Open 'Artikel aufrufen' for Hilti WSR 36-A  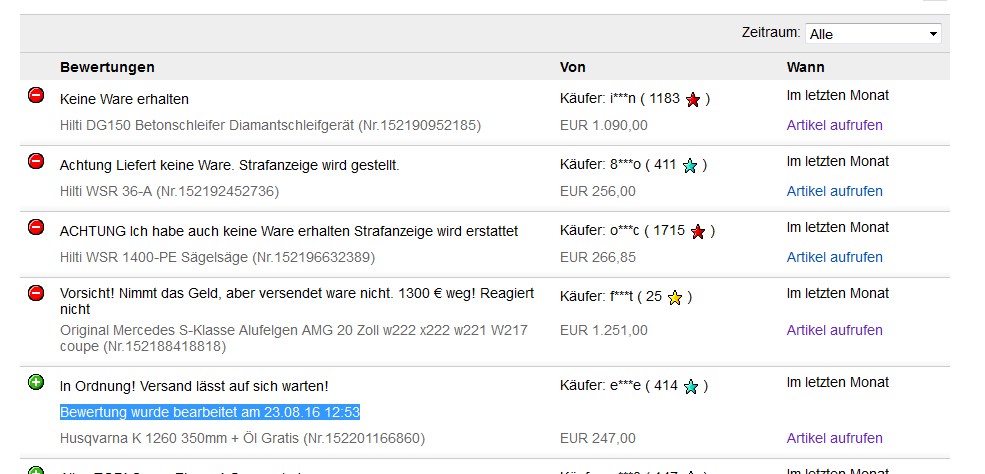(x=834, y=191)
